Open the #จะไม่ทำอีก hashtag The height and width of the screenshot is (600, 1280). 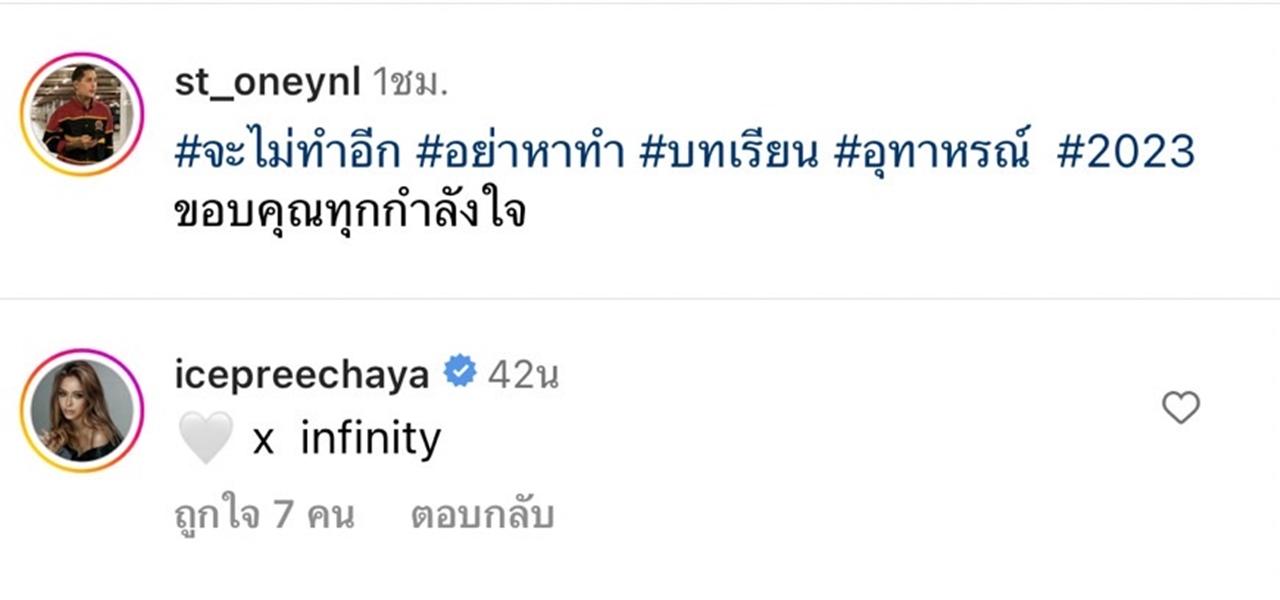[287, 151]
